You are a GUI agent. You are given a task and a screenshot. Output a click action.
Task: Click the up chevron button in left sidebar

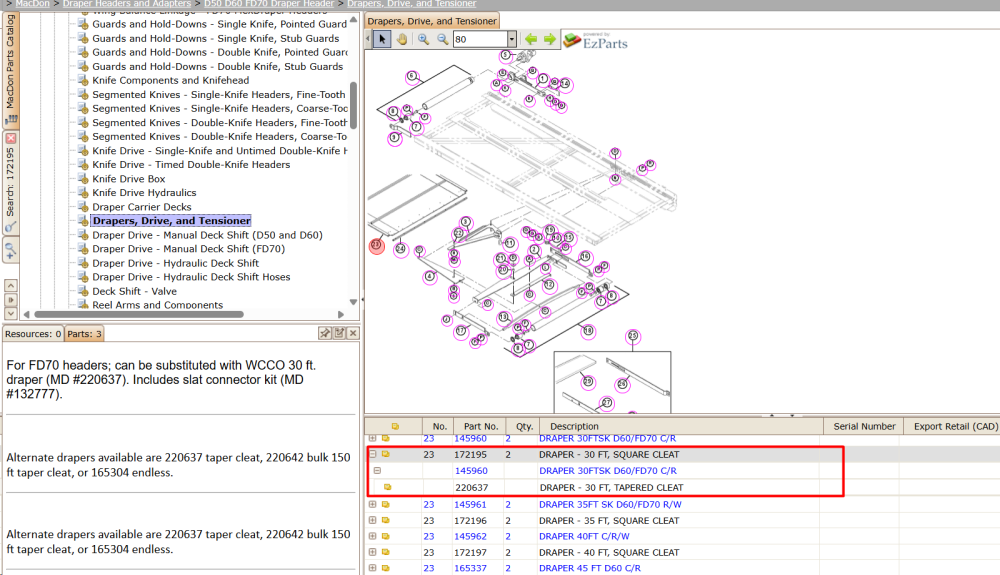(x=11, y=286)
